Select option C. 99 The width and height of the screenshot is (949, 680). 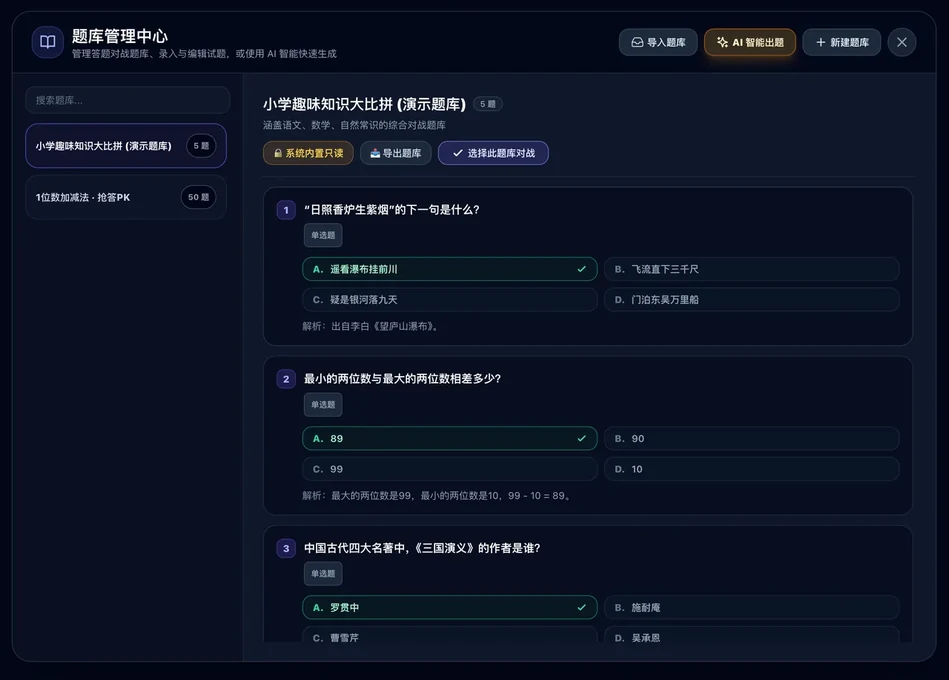coord(450,469)
